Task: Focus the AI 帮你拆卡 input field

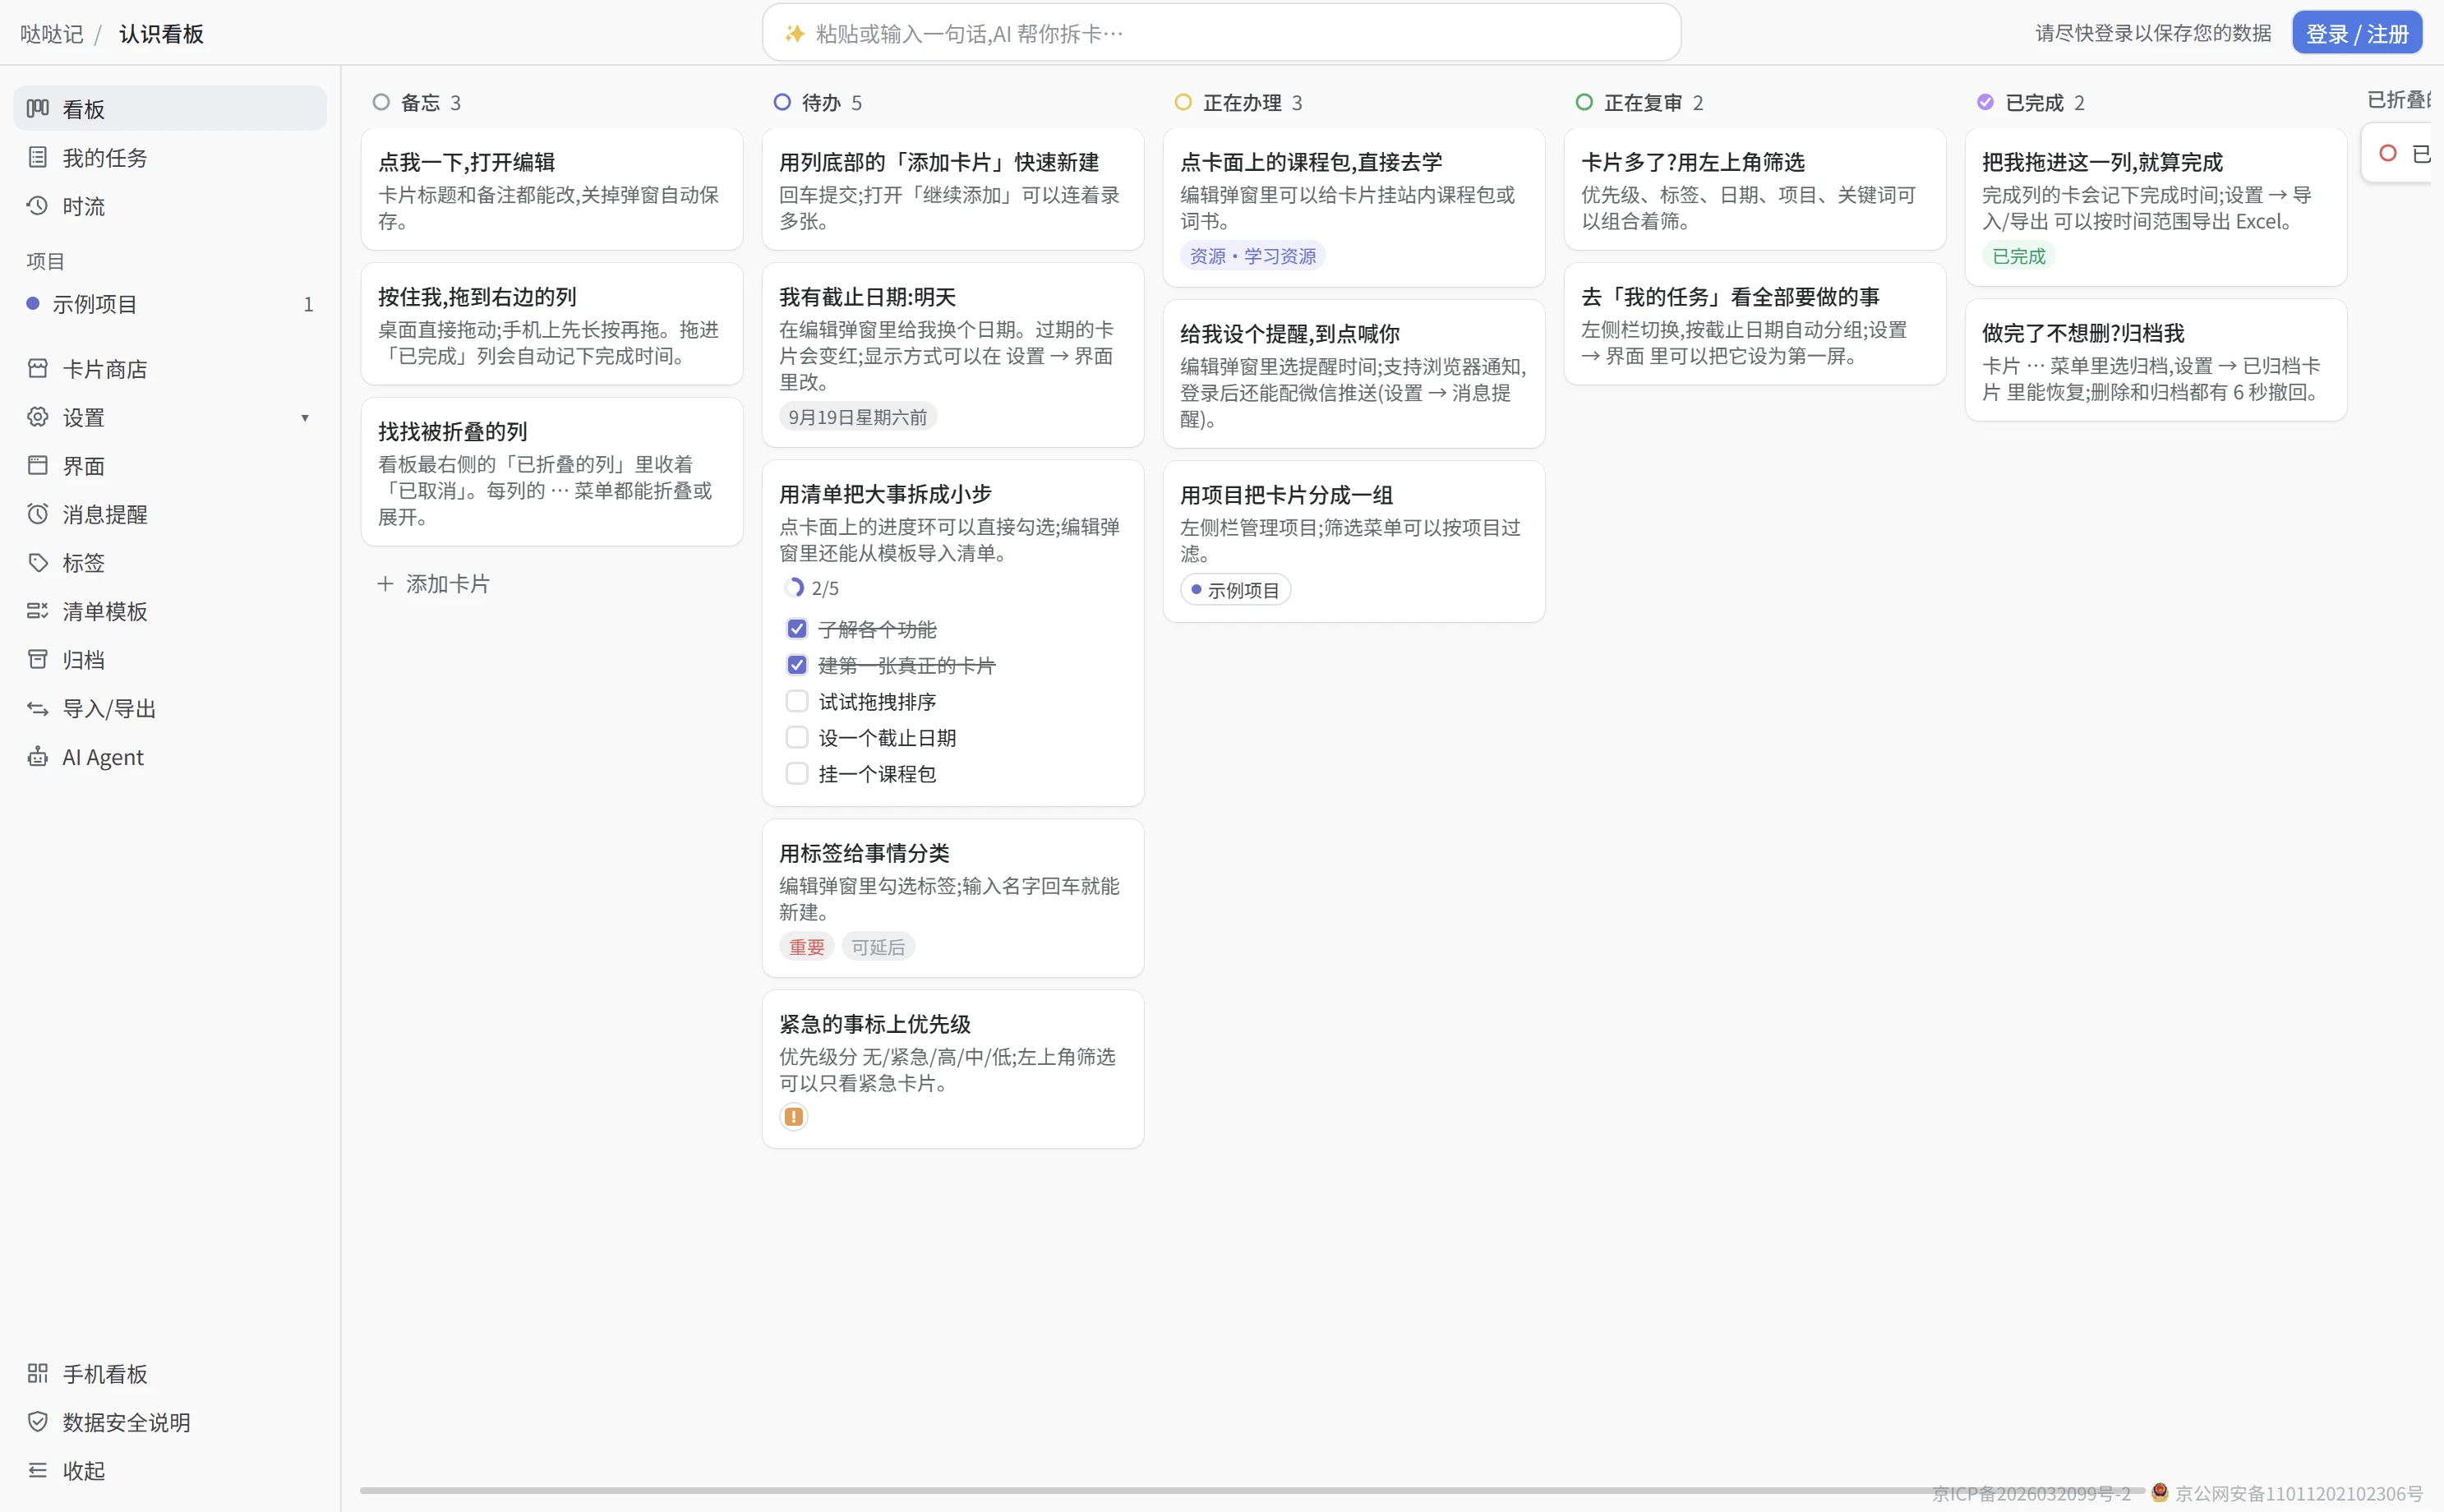Action: (x=1221, y=33)
